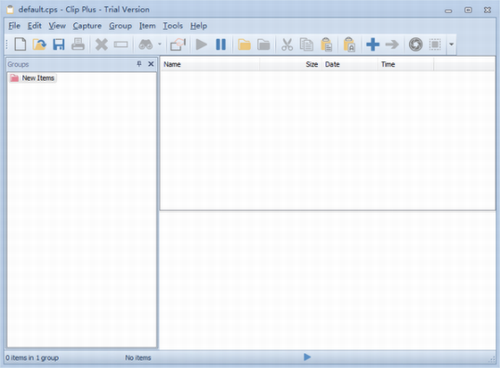Screen dimensions: 500x368
Task: Pause capture with the Pause icon
Action: click(221, 44)
